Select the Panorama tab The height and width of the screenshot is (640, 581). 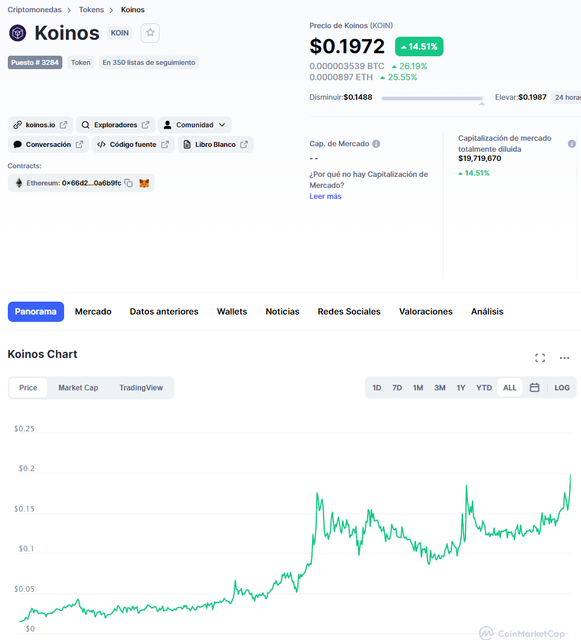tap(36, 311)
